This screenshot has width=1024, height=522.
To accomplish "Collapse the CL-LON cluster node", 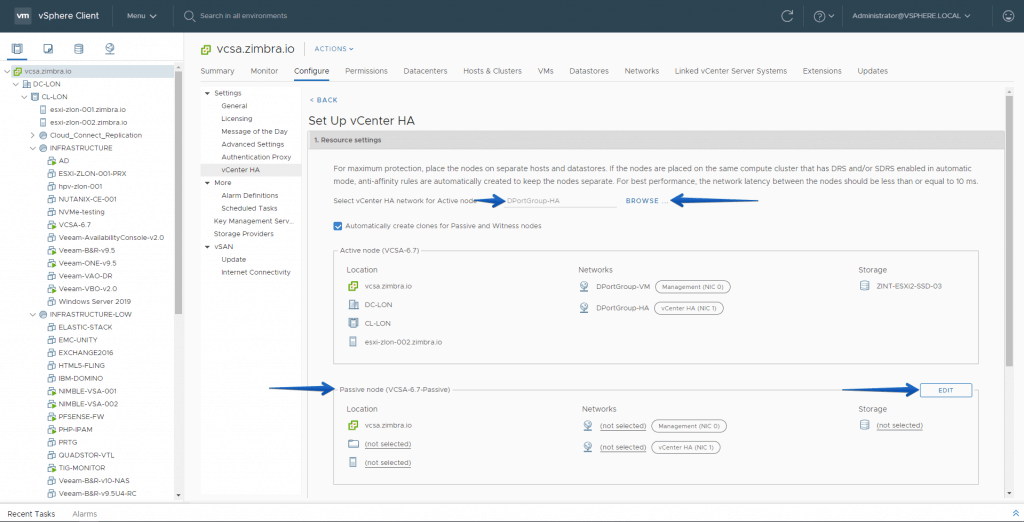I will tap(25, 97).
